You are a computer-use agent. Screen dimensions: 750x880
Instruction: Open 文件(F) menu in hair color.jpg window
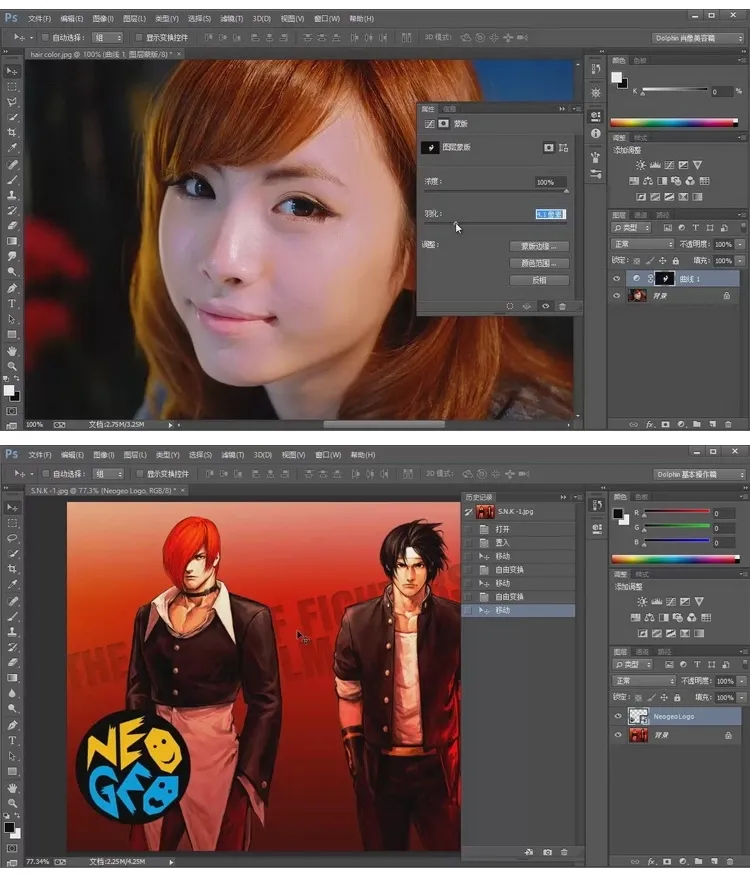(x=39, y=19)
